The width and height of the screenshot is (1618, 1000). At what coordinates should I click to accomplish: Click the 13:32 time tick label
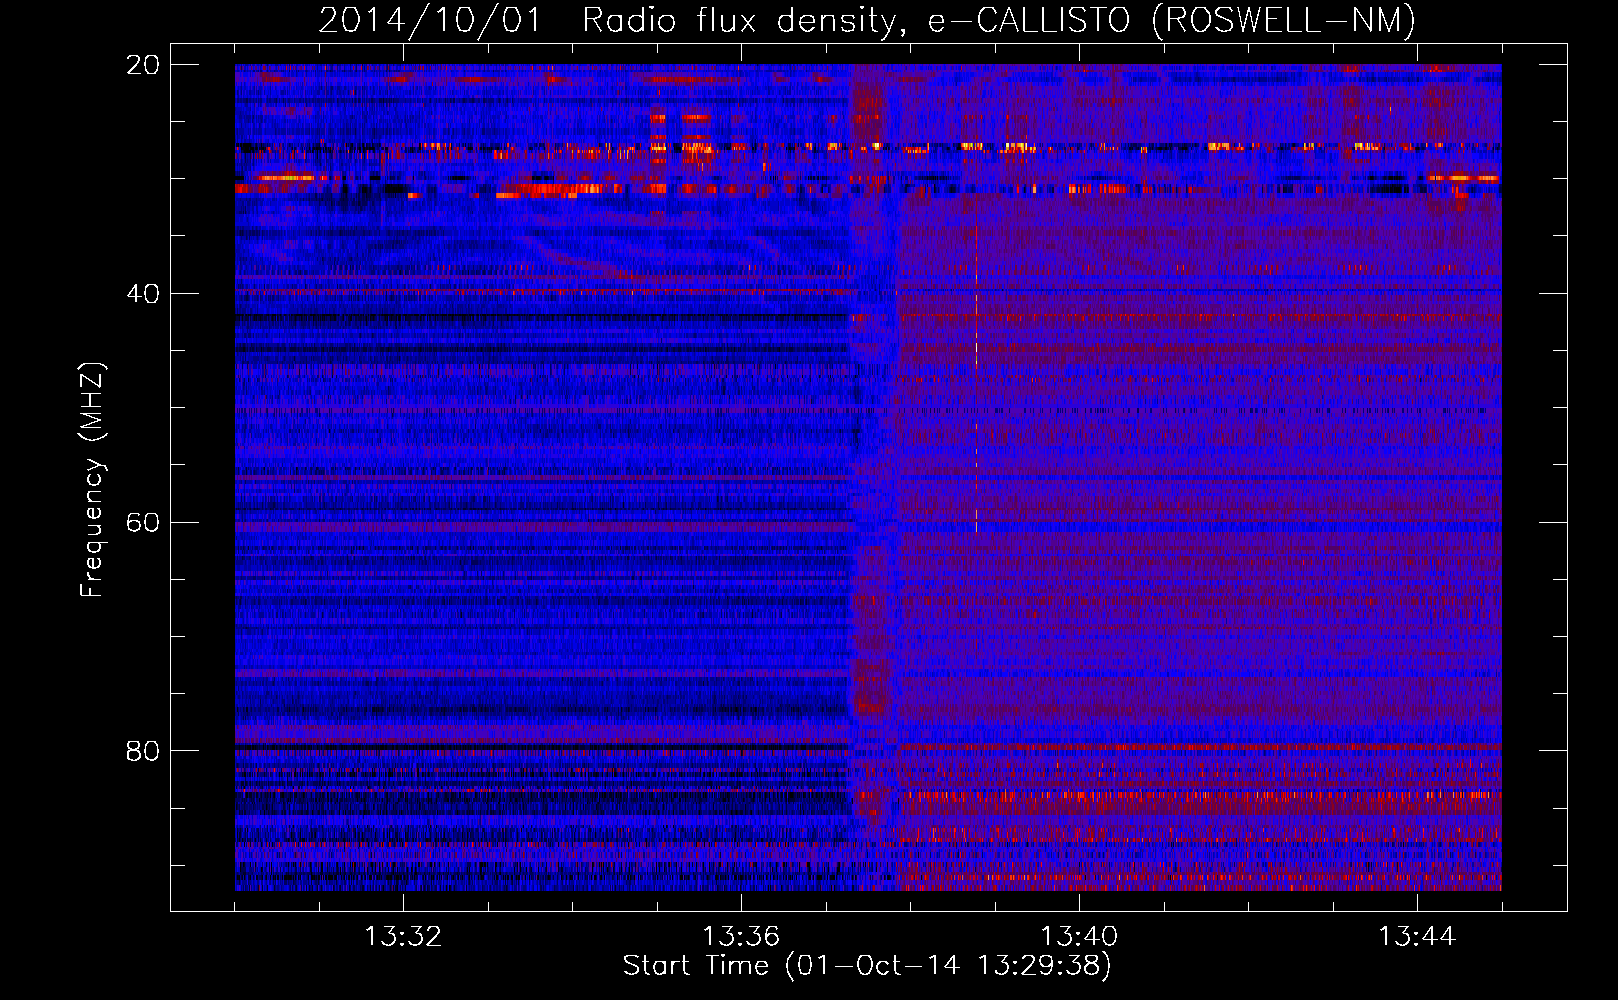403,937
